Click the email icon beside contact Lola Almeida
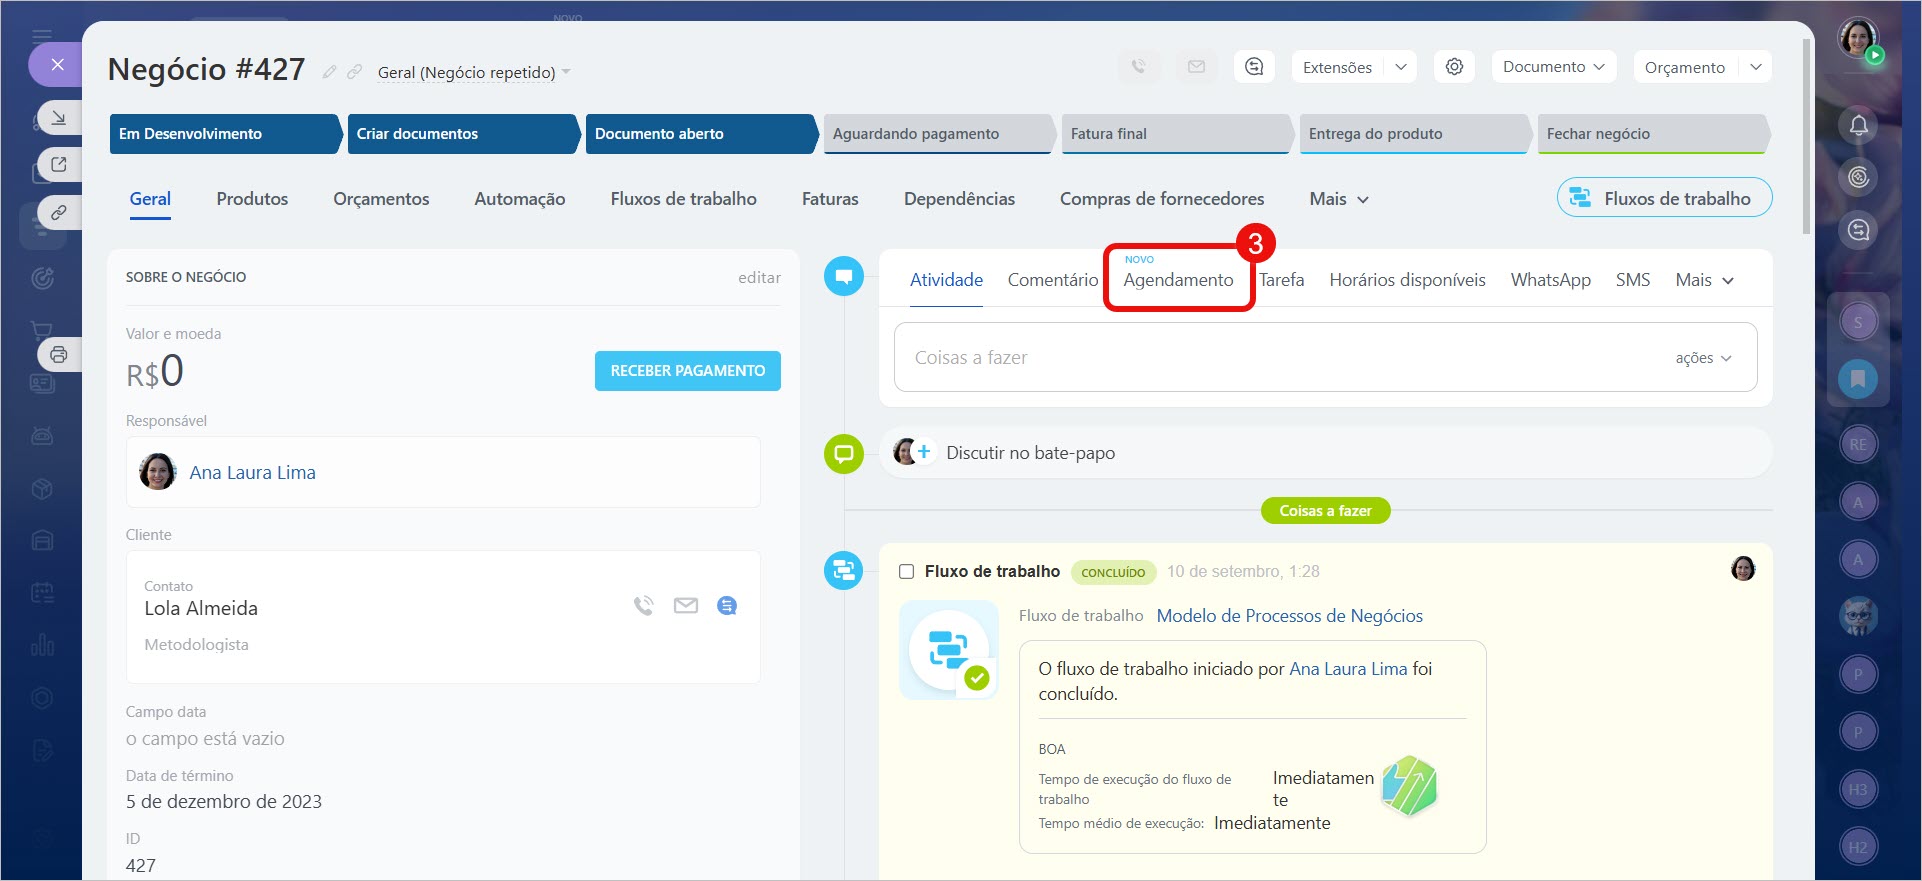The image size is (1922, 881). 685,606
